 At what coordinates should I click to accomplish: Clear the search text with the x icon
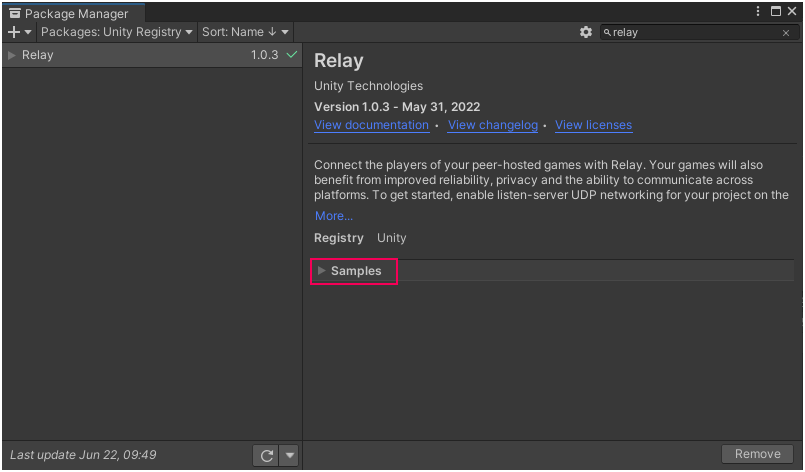click(786, 33)
